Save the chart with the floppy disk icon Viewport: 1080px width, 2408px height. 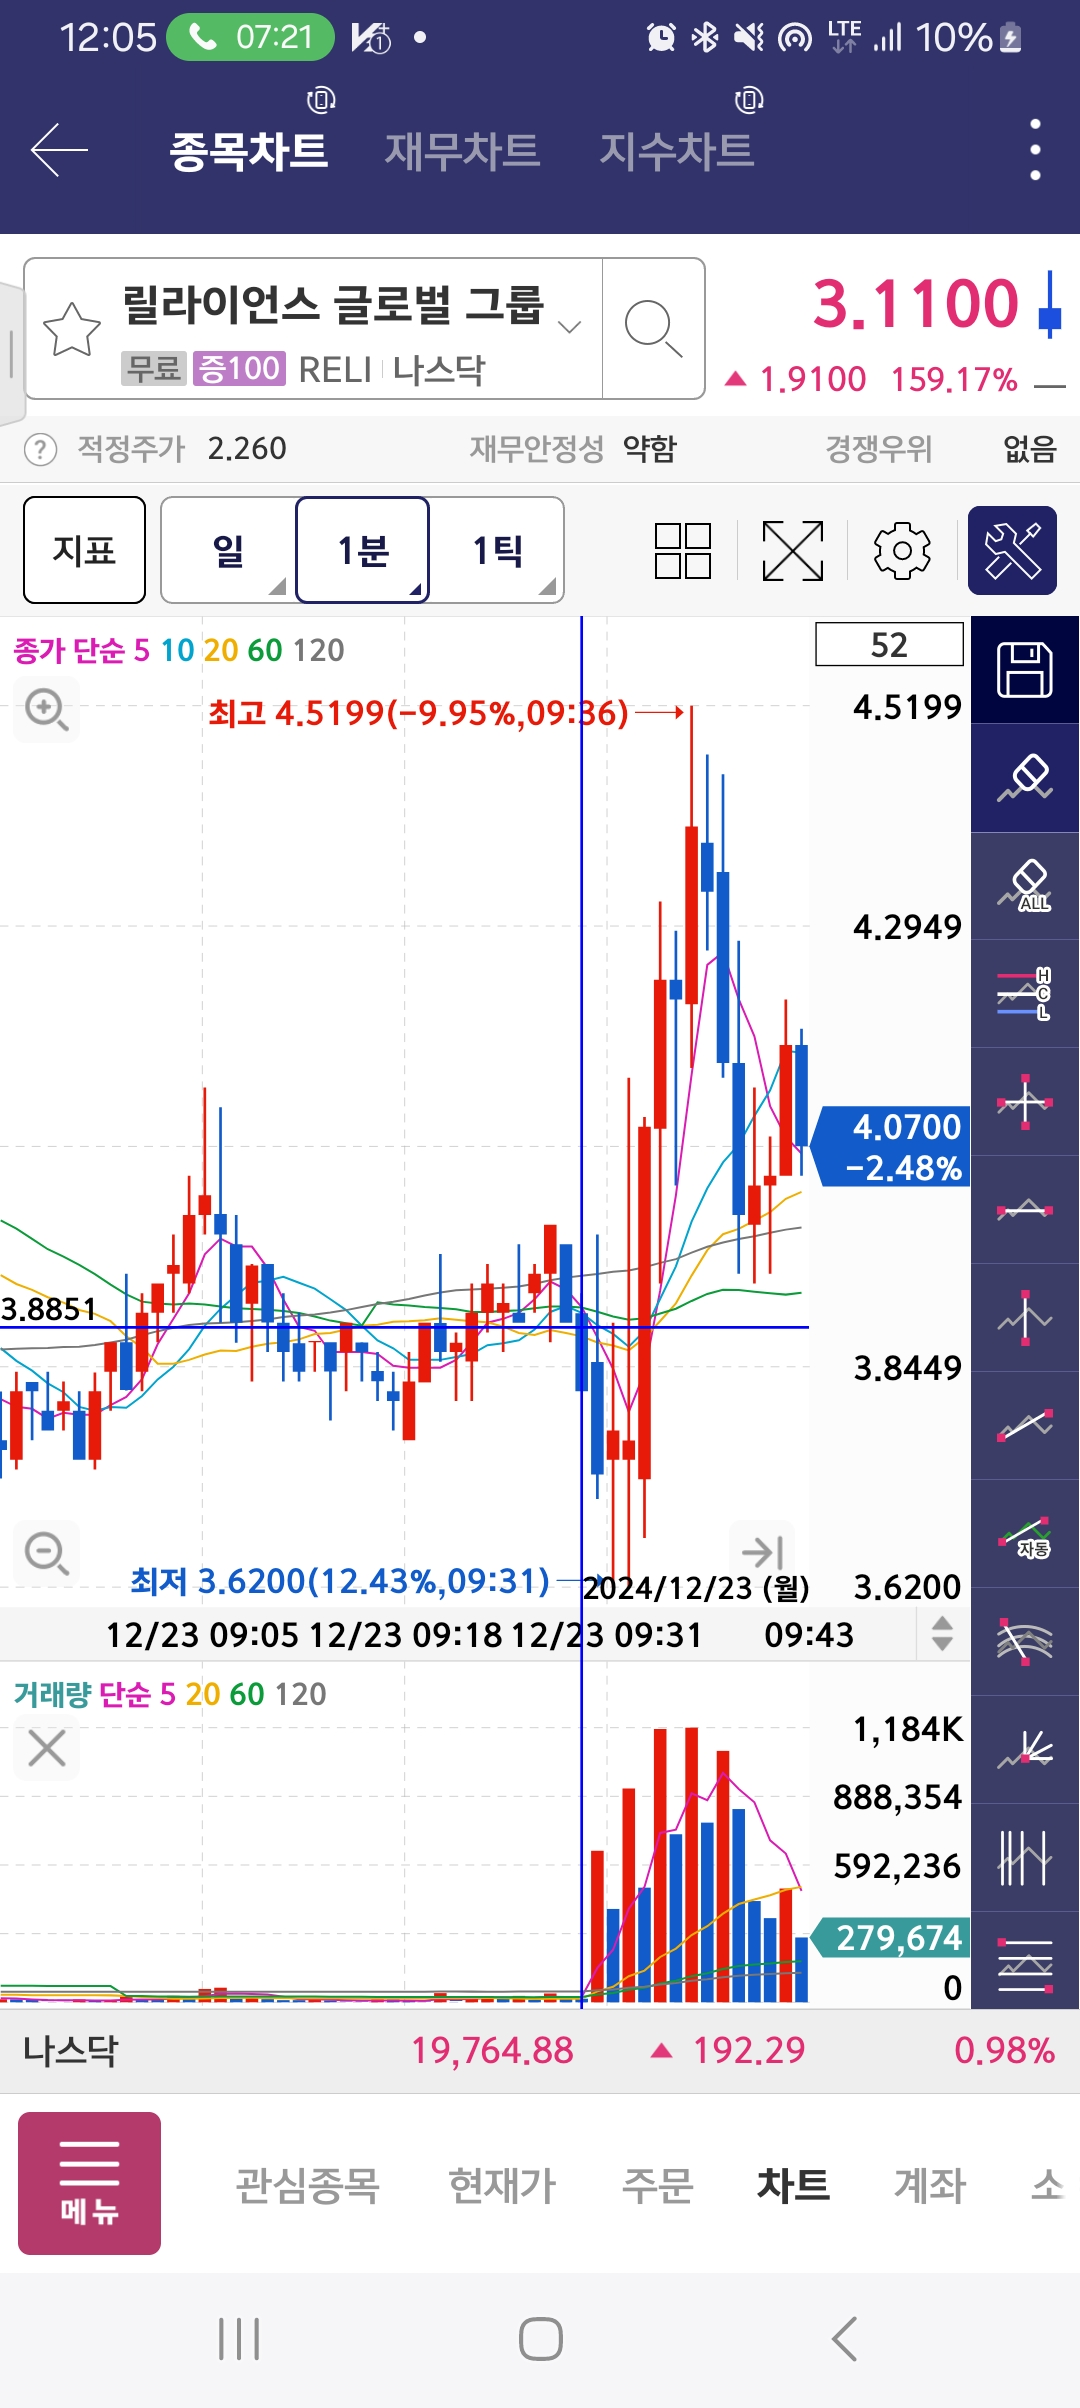(1025, 669)
